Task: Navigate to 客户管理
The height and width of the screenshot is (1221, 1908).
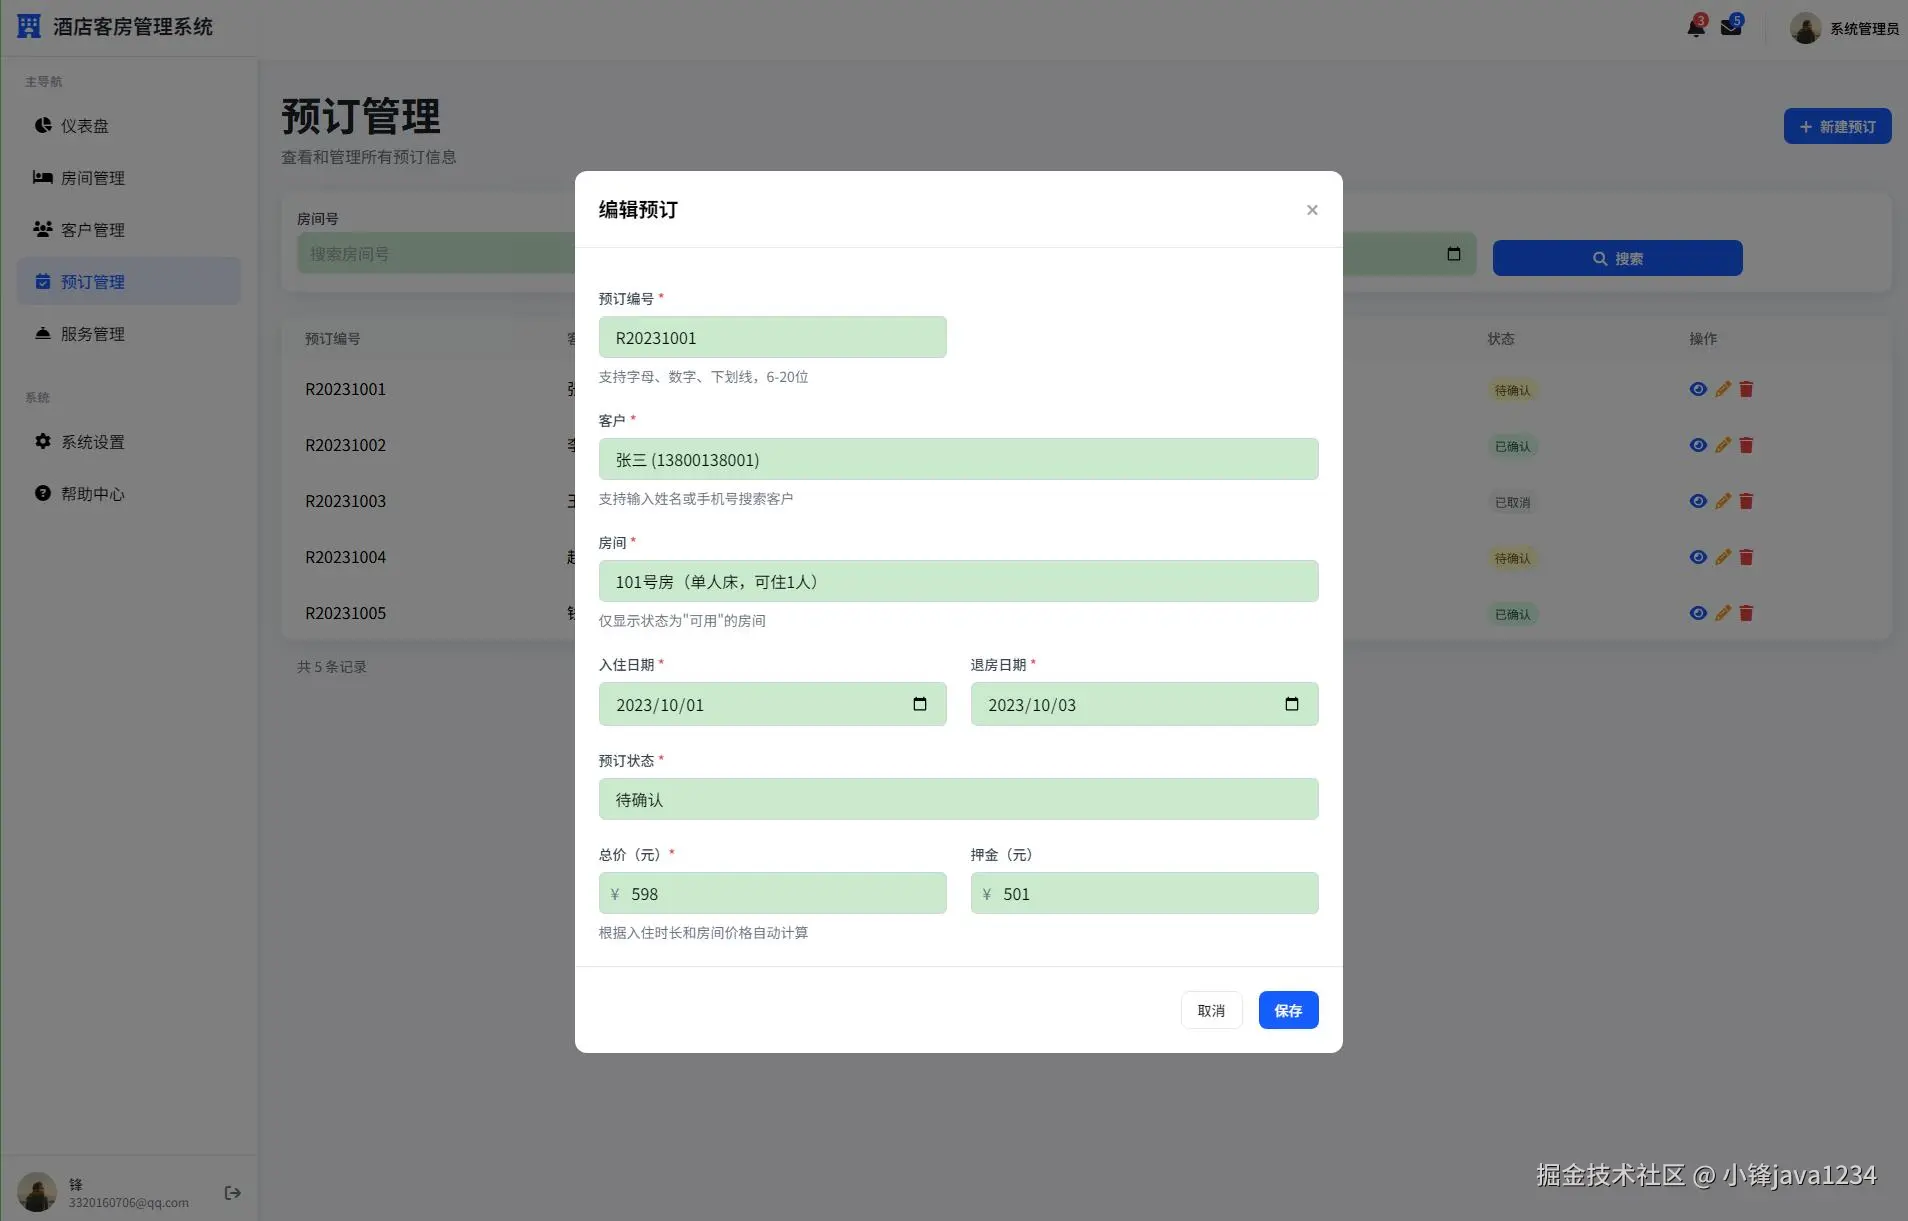Action: pyautogui.click(x=129, y=230)
